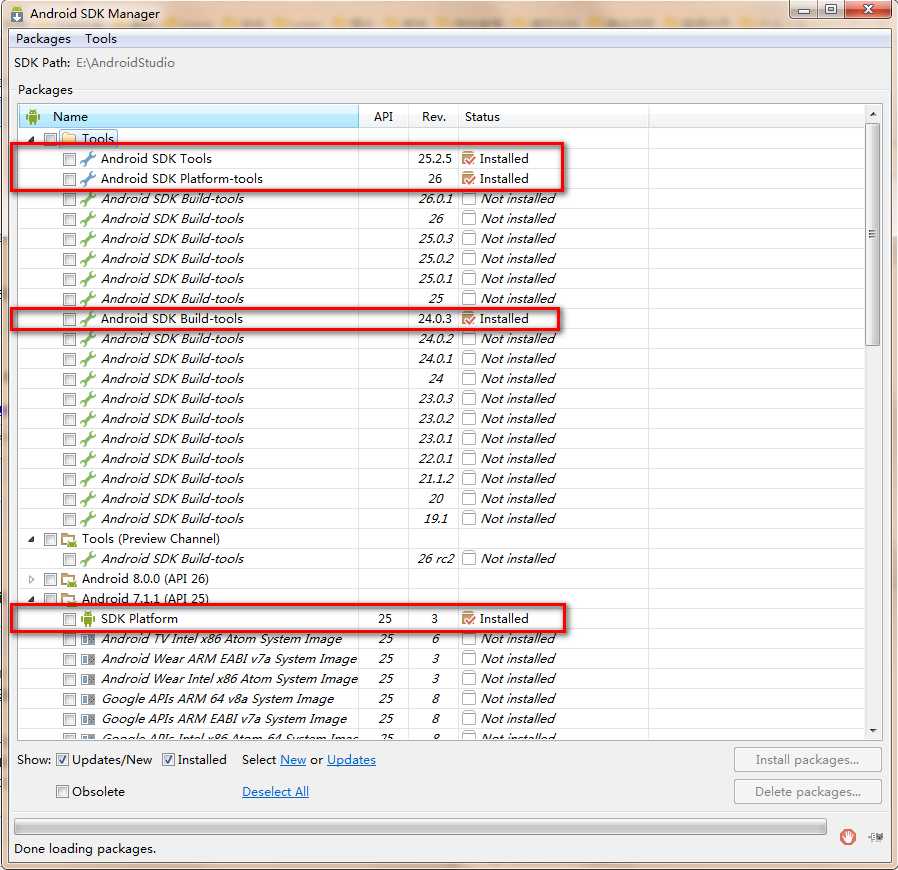Select Google APIs ARM 64 v8a System Image row
Image resolution: width=898 pixels, height=870 pixels.
(441, 699)
